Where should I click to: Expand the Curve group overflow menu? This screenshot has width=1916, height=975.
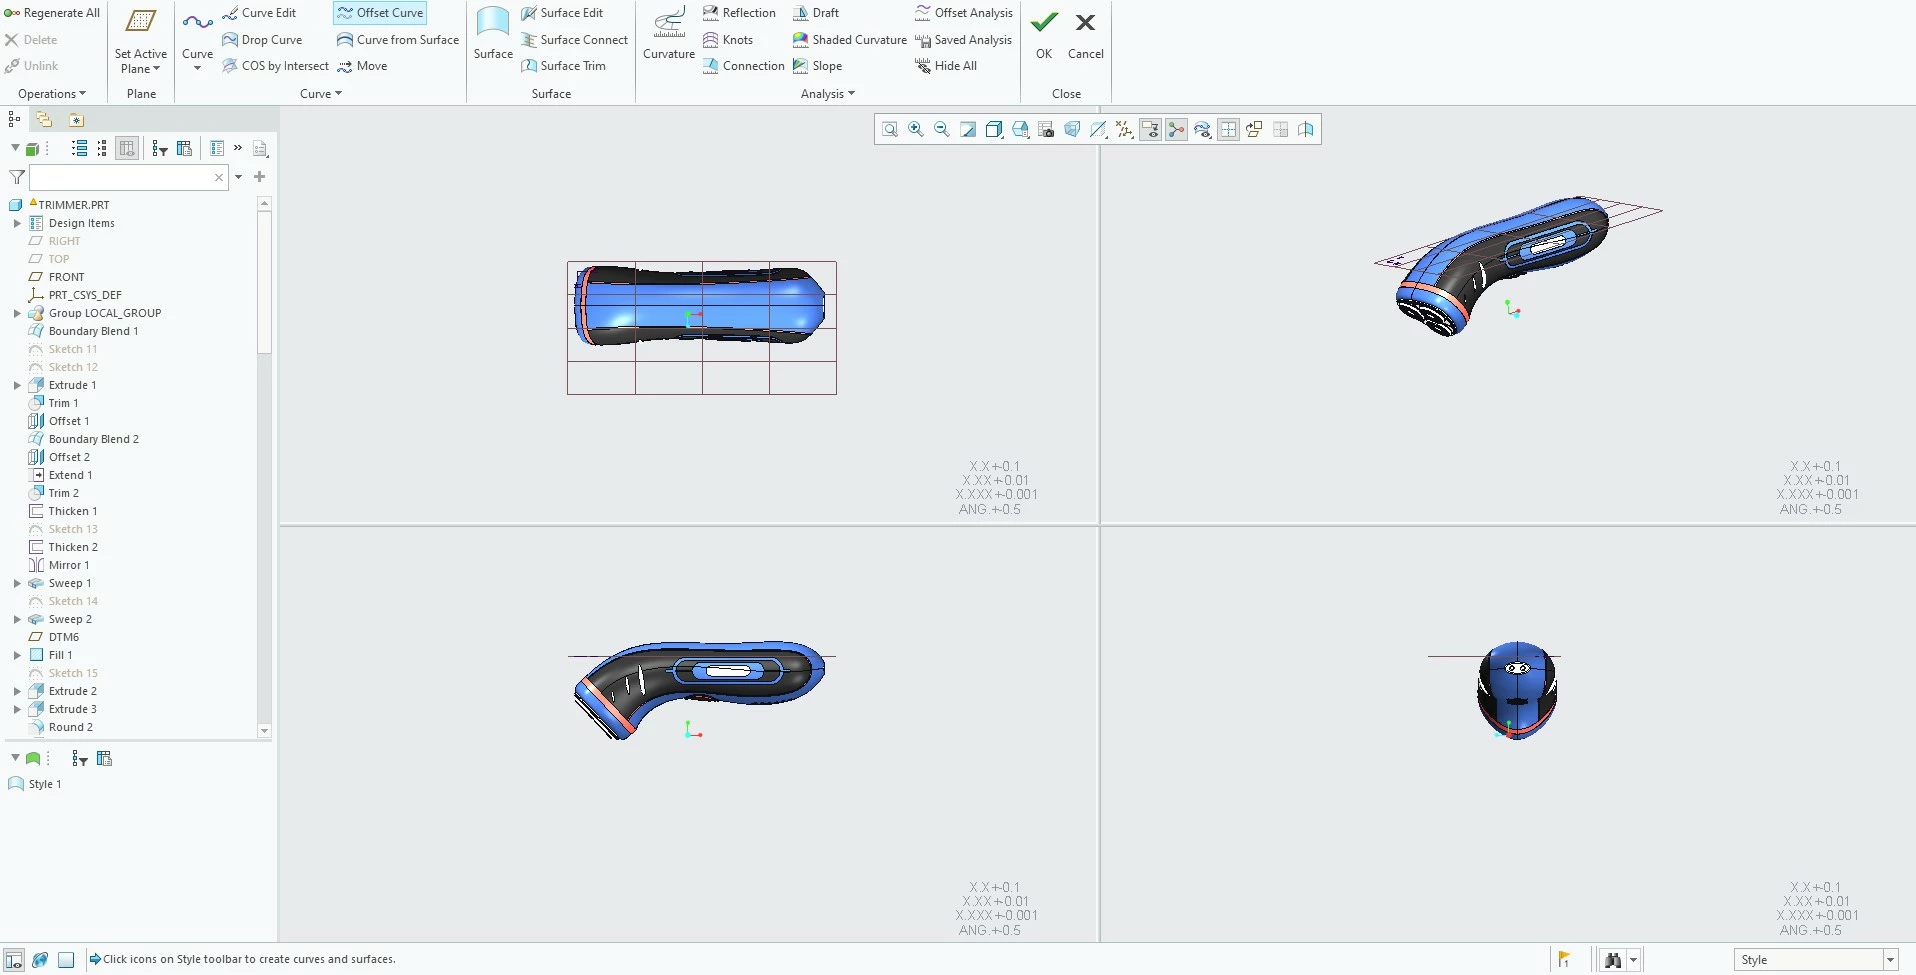pyautogui.click(x=321, y=94)
